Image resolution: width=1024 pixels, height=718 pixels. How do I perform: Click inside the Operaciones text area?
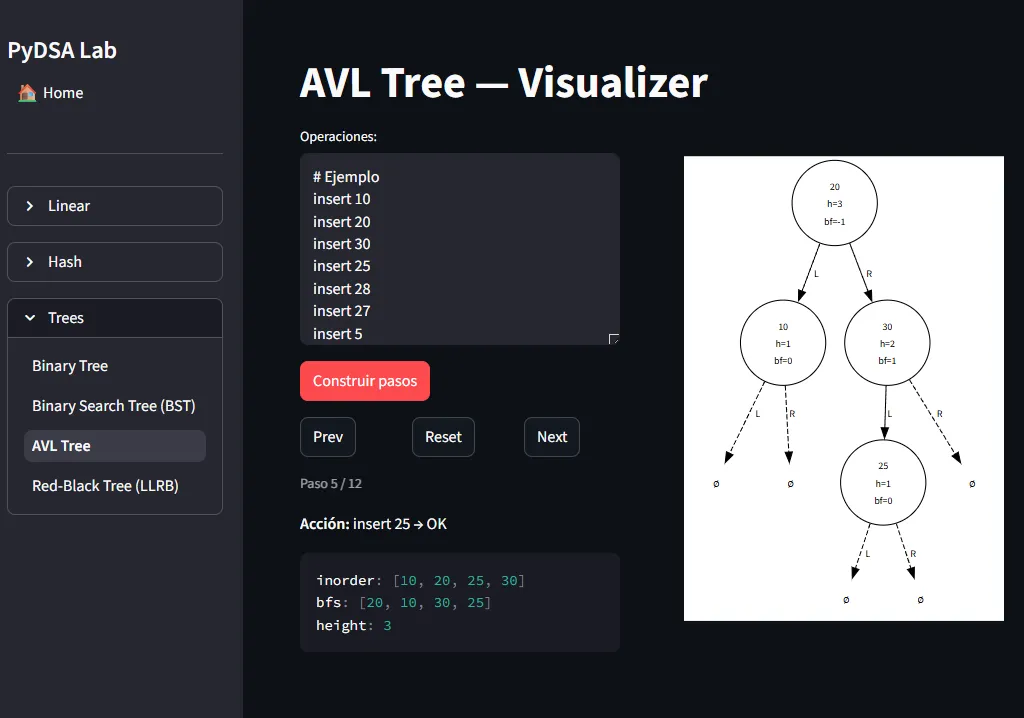[460, 248]
